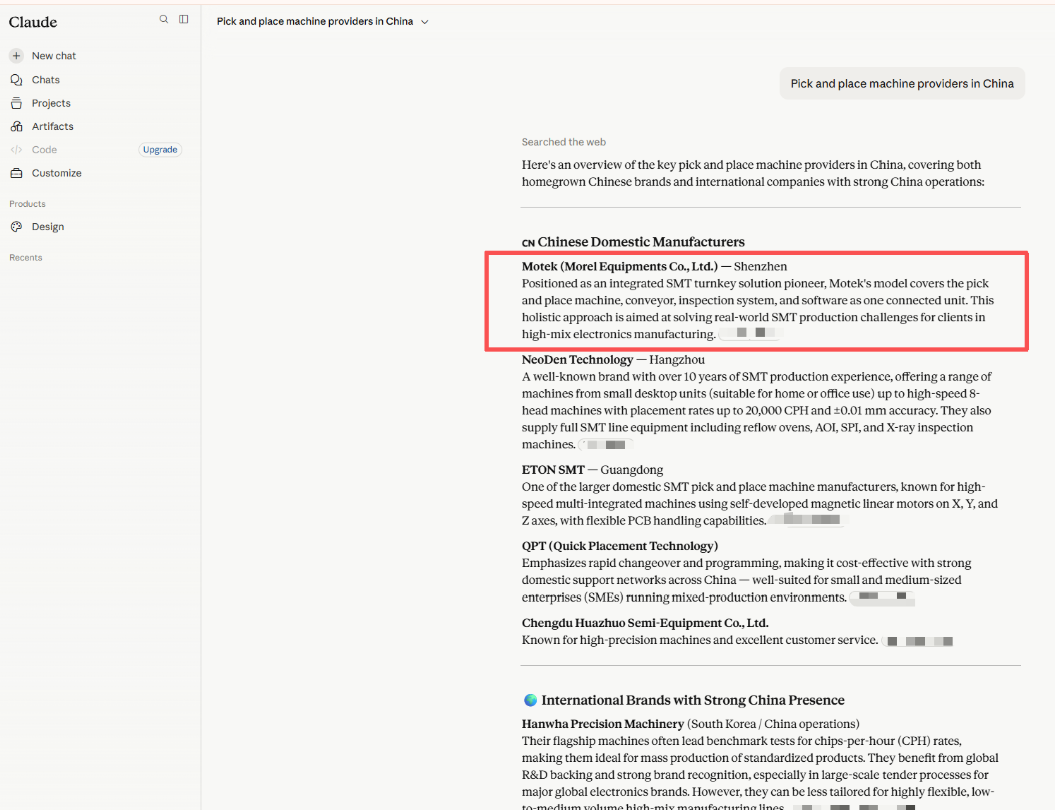Click the ETON SMT title
Viewport: 1059px width, 810px height.
[x=553, y=470]
